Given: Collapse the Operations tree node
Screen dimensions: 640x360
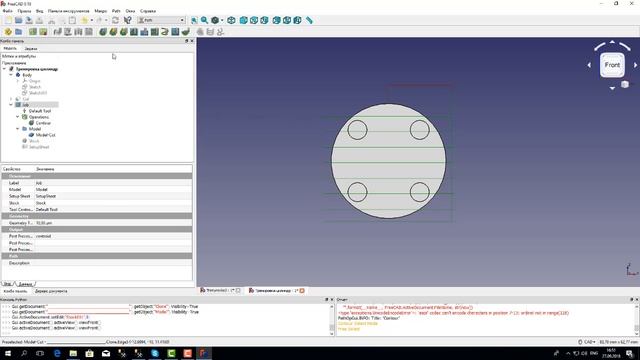Looking at the screenshot, I should coord(18,117).
